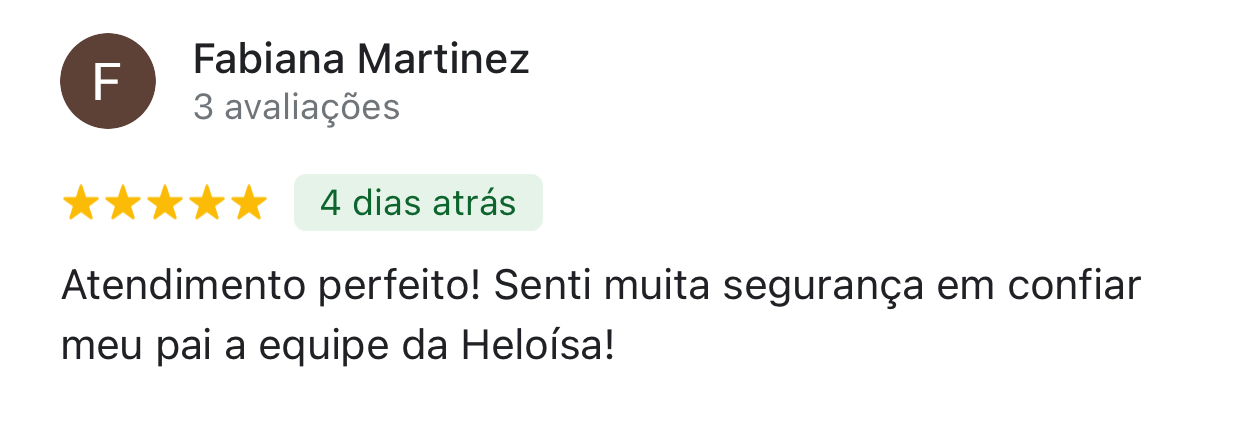The width and height of the screenshot is (1242, 424).
Task: Click the word "muita" in the review
Action: pos(655,288)
